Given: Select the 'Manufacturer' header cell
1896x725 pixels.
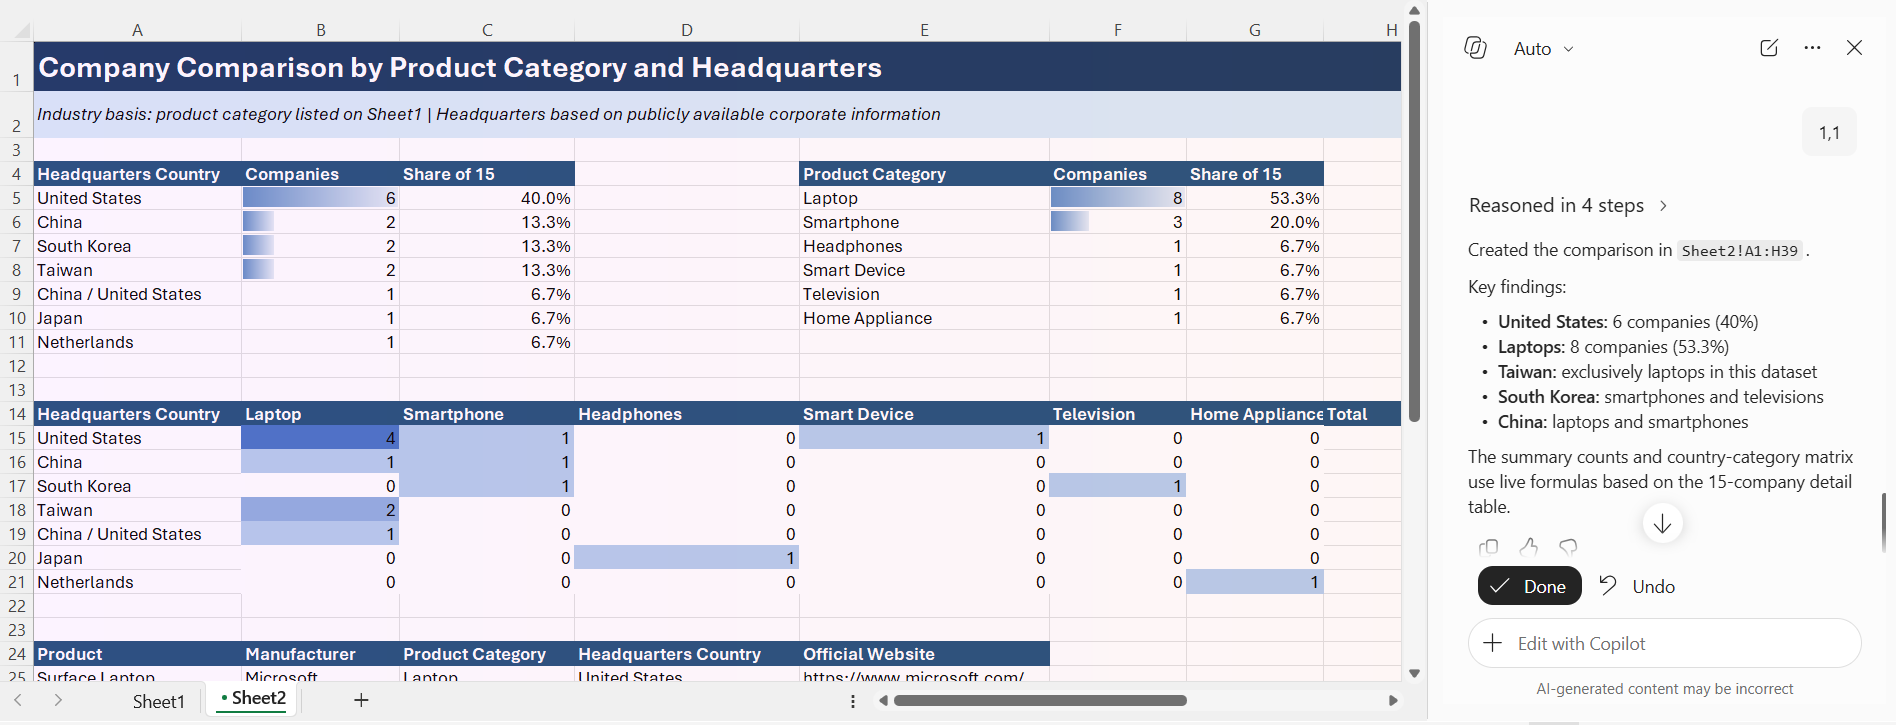Looking at the screenshot, I should tap(320, 654).
